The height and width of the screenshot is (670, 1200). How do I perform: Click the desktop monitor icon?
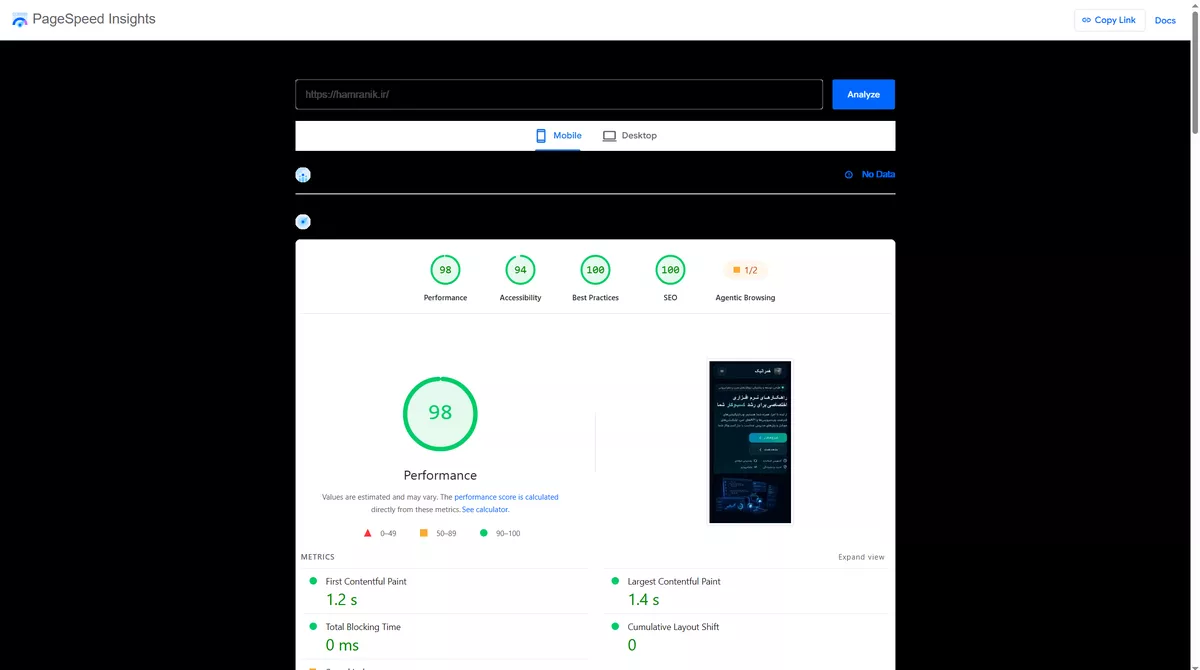point(609,136)
